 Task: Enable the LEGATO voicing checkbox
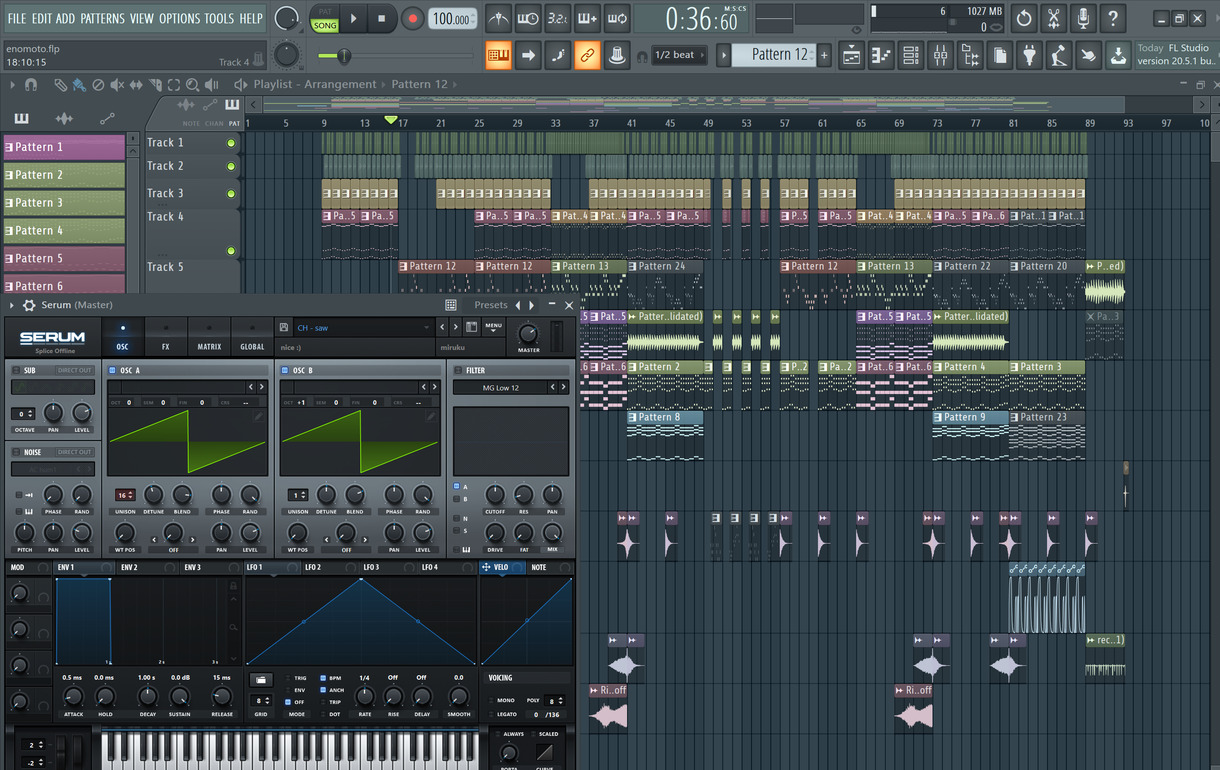[492, 714]
